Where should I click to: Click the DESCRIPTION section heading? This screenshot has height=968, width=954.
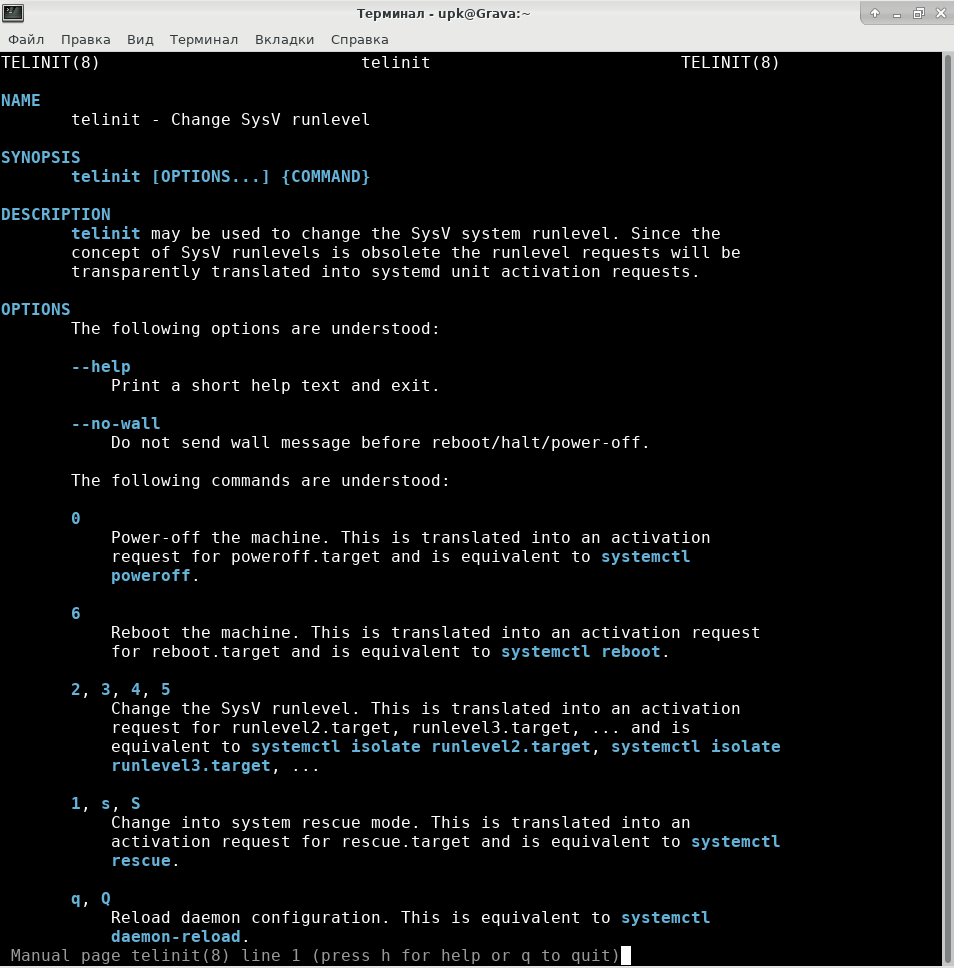(x=56, y=214)
